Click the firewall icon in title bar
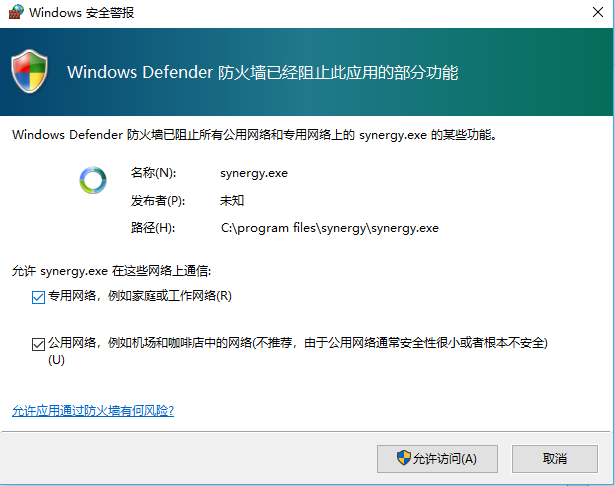 tap(16, 12)
